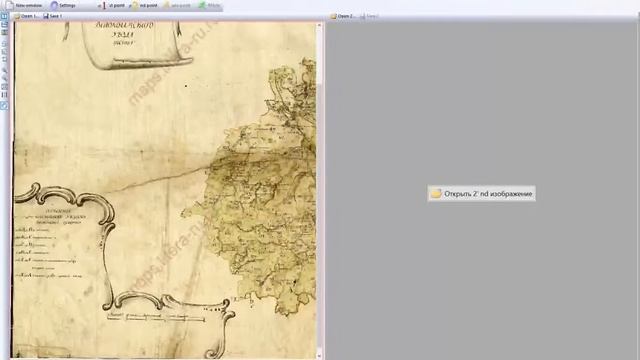640x360 pixels.
Task: Click the Открыть 2' nd изображение button
Action: 482,193
